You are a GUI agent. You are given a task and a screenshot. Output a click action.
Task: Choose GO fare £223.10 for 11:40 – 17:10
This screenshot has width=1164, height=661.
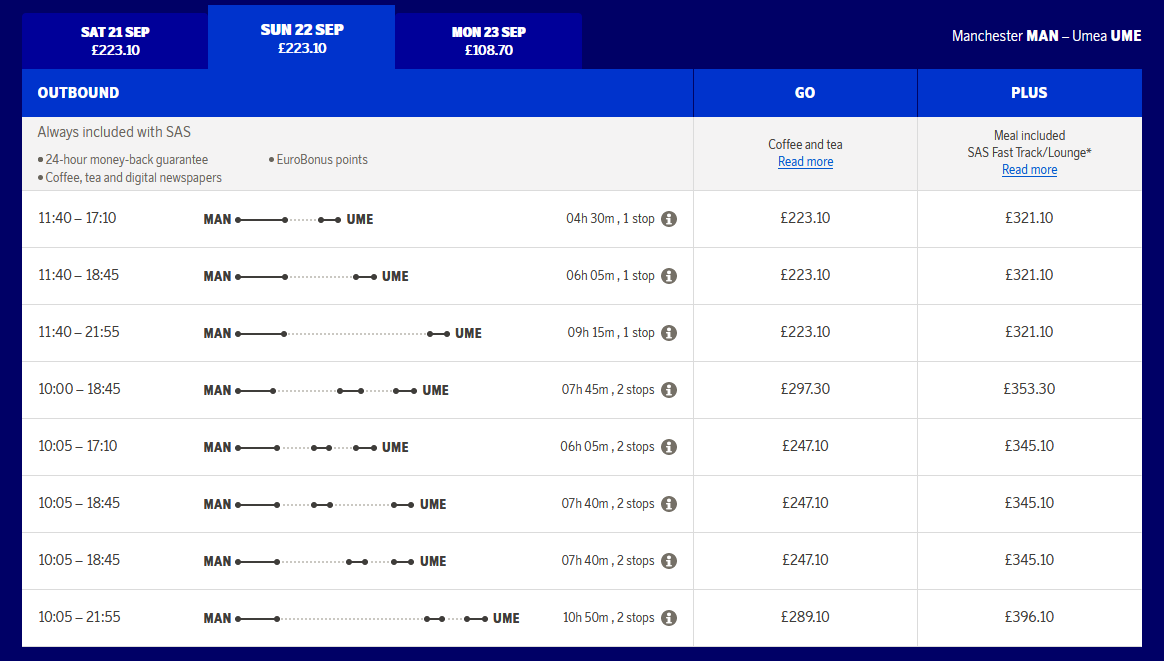(x=805, y=218)
